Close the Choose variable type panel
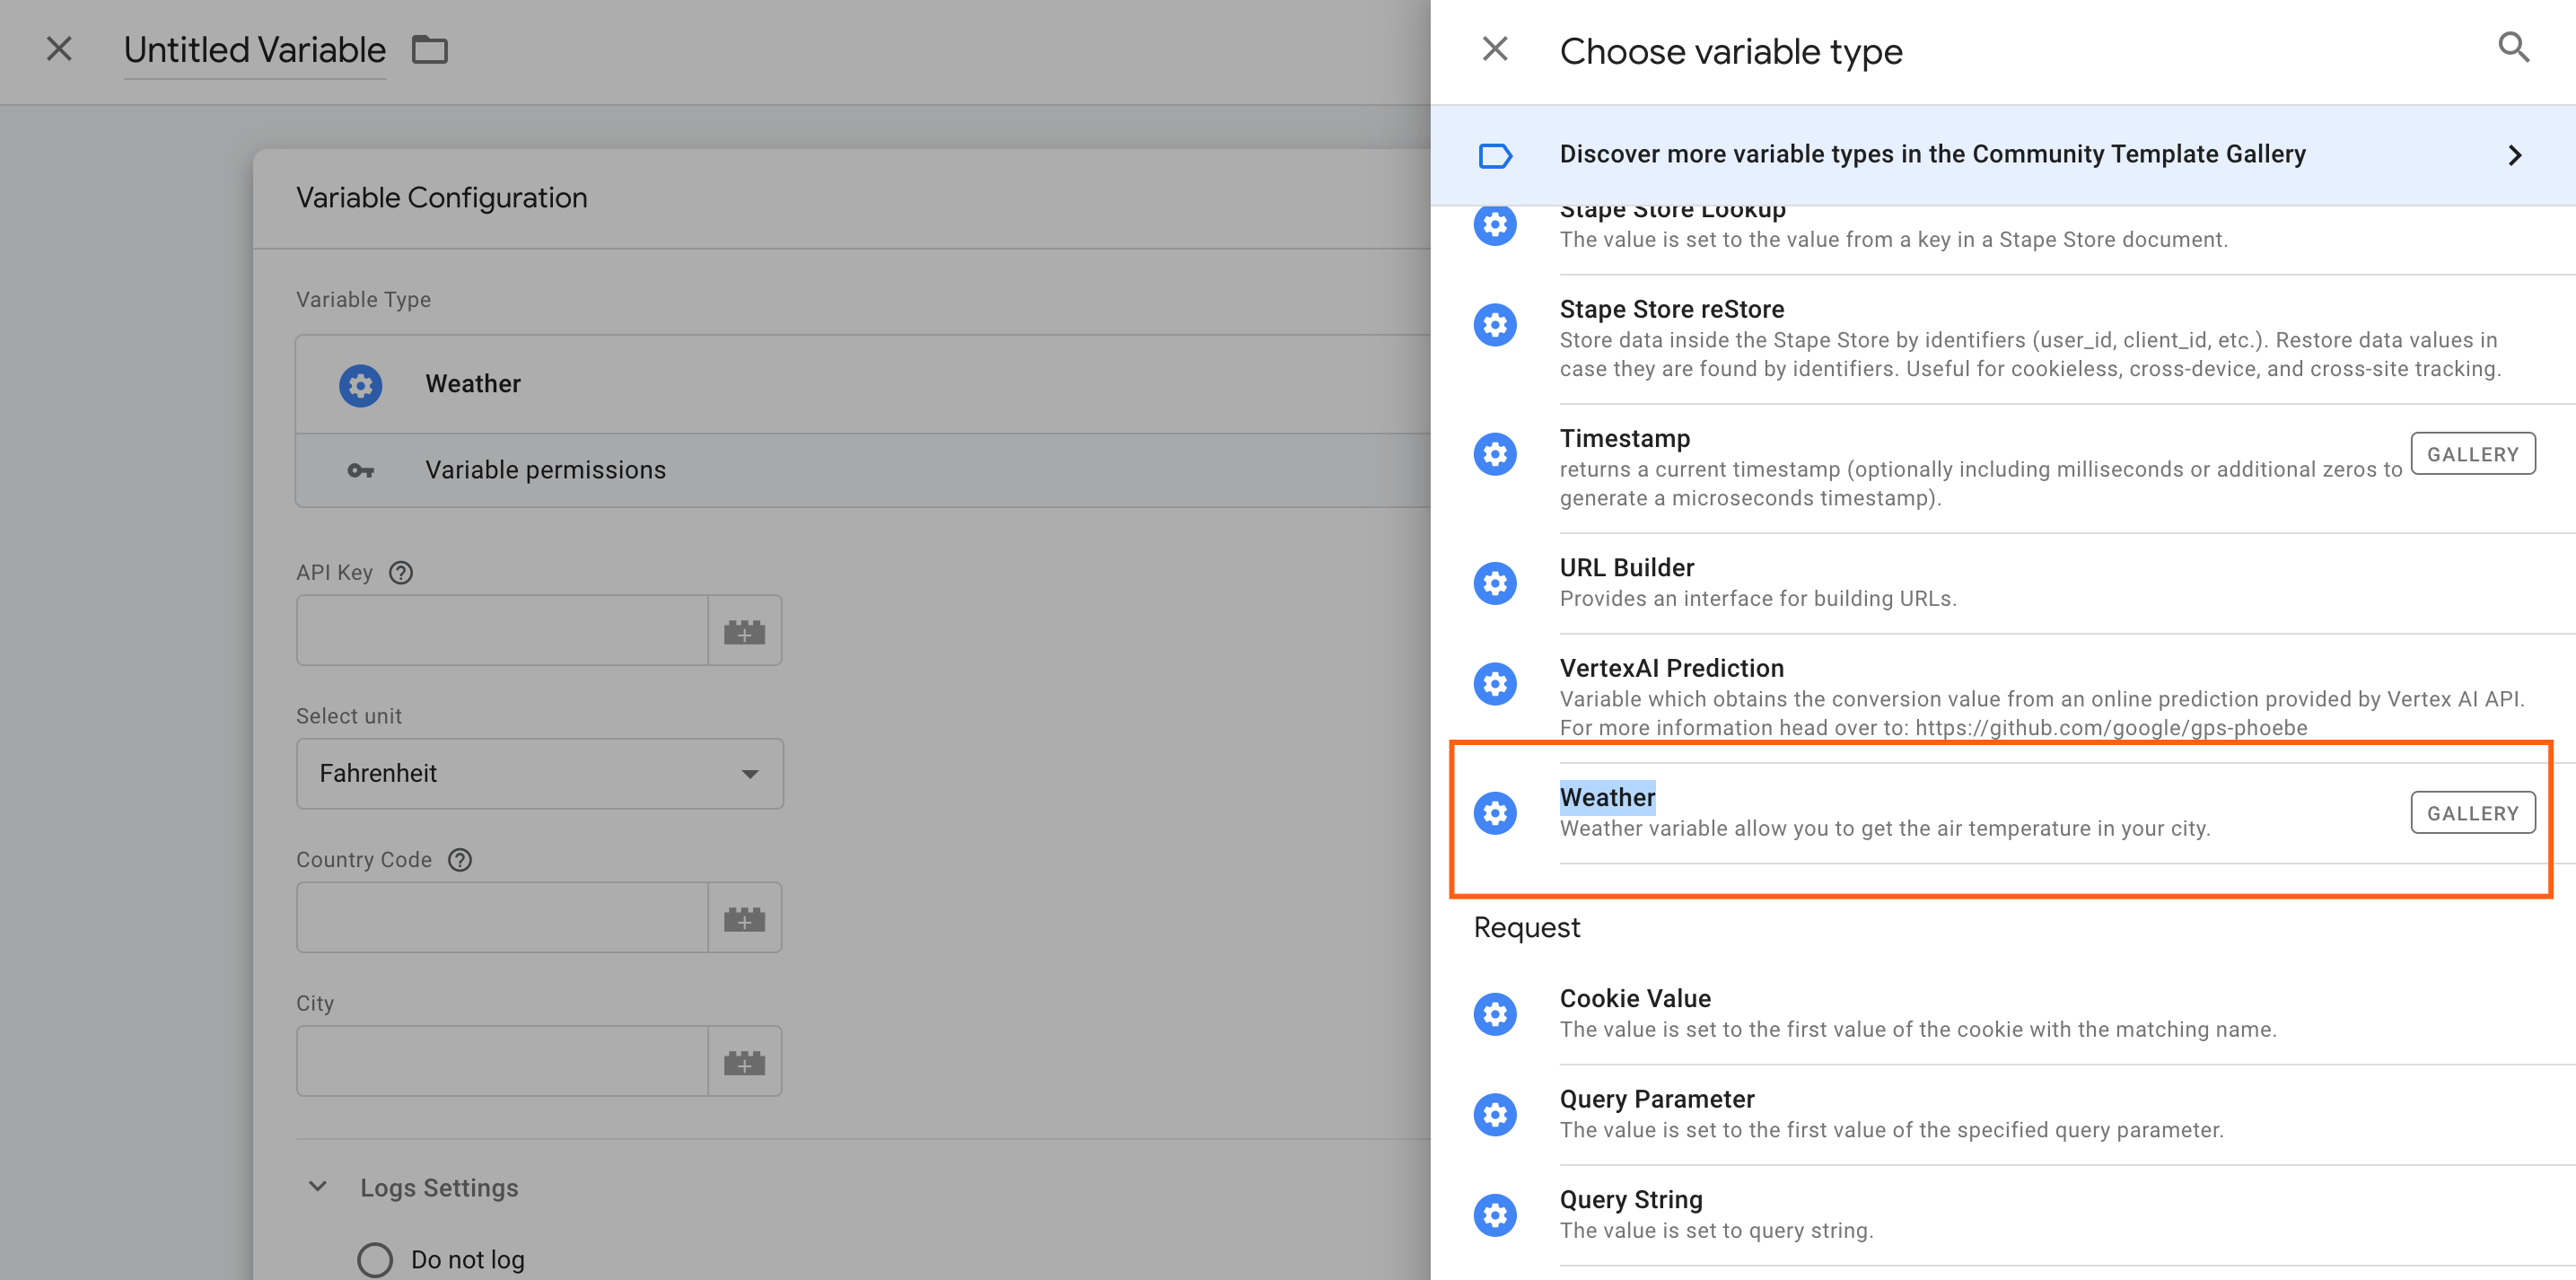Screen dimensions: 2576x1280 click(1495, 48)
